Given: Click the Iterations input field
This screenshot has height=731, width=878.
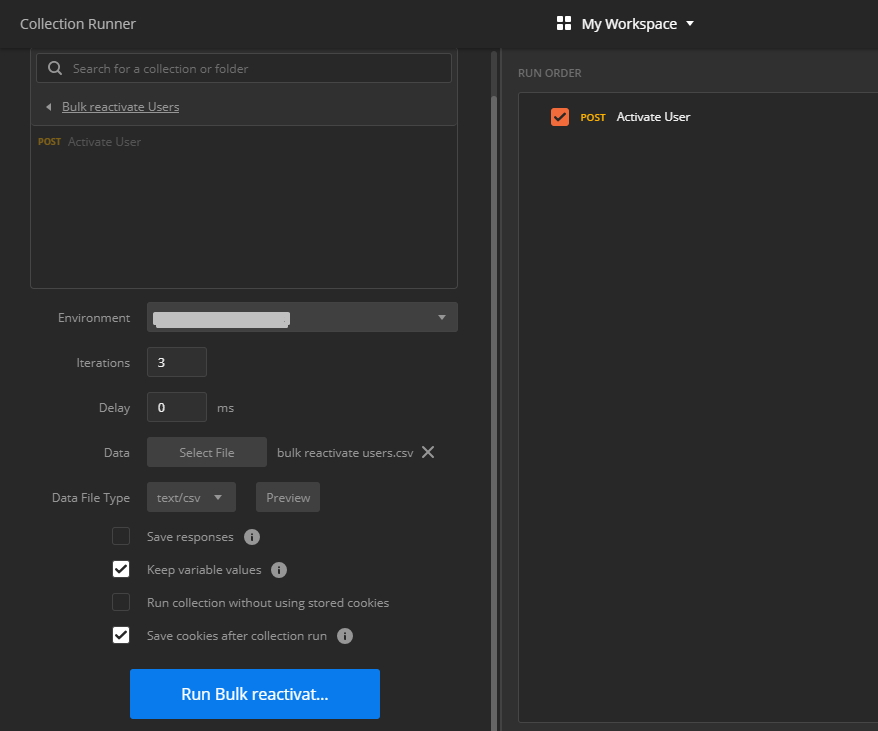Looking at the screenshot, I should pyautogui.click(x=177, y=362).
